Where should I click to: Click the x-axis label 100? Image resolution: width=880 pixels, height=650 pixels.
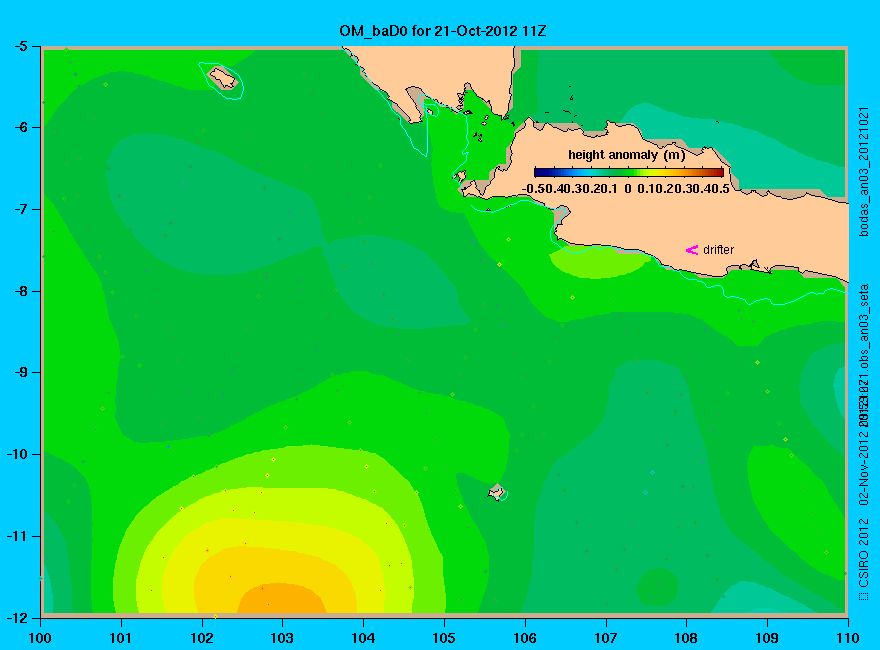pyautogui.click(x=40, y=638)
